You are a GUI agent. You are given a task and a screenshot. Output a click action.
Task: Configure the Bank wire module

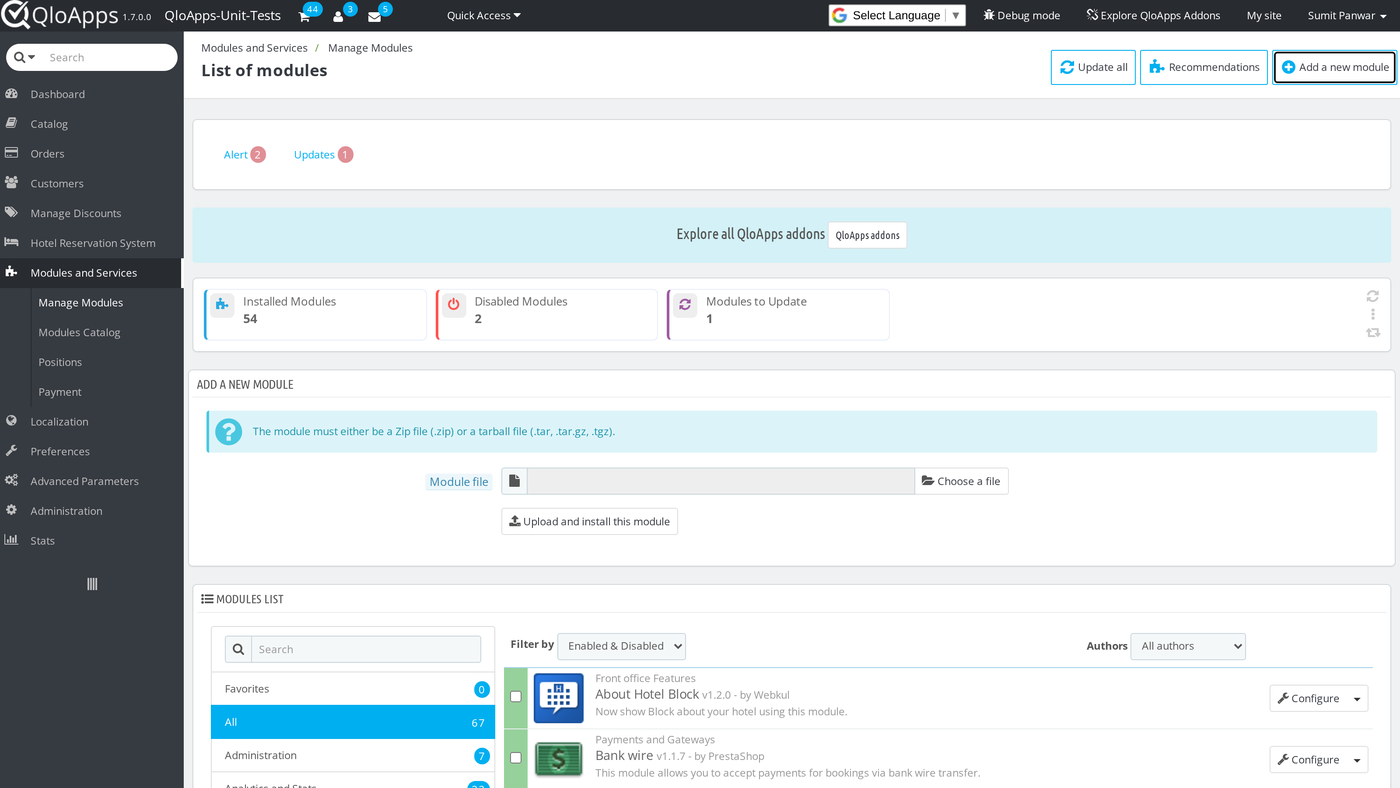pyautogui.click(x=1309, y=760)
